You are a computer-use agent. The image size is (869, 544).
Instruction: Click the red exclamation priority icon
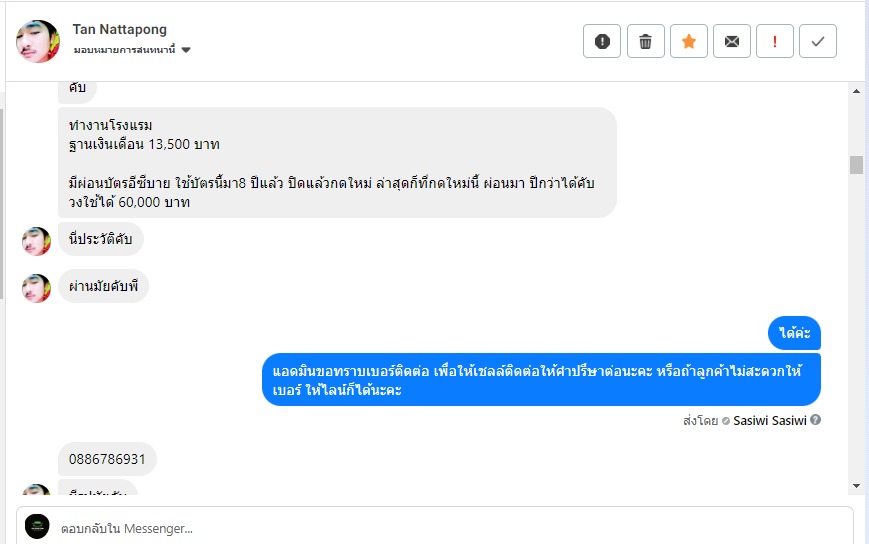[775, 41]
